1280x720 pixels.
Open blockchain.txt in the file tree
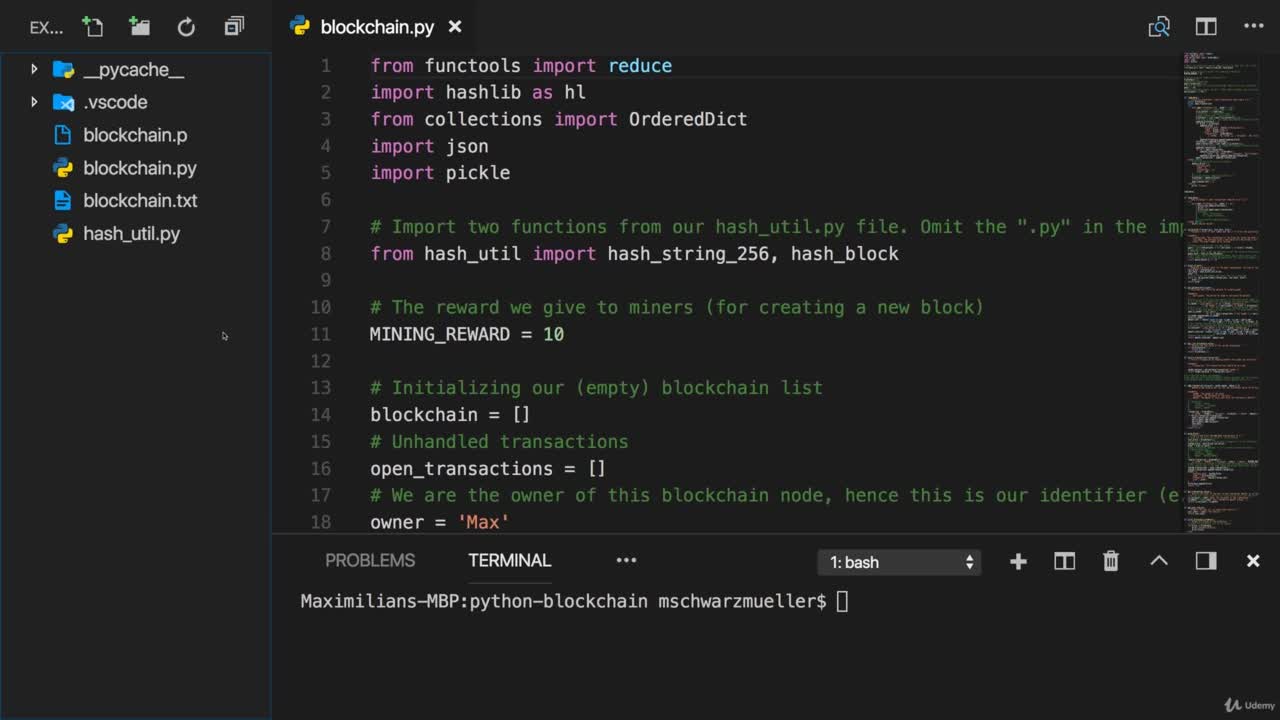coord(140,200)
